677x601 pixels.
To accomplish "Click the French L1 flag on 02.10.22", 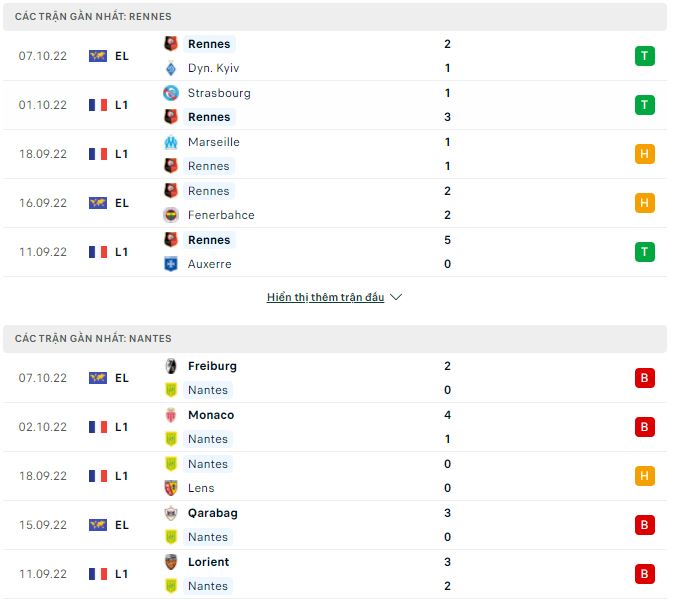I will tap(98, 427).
